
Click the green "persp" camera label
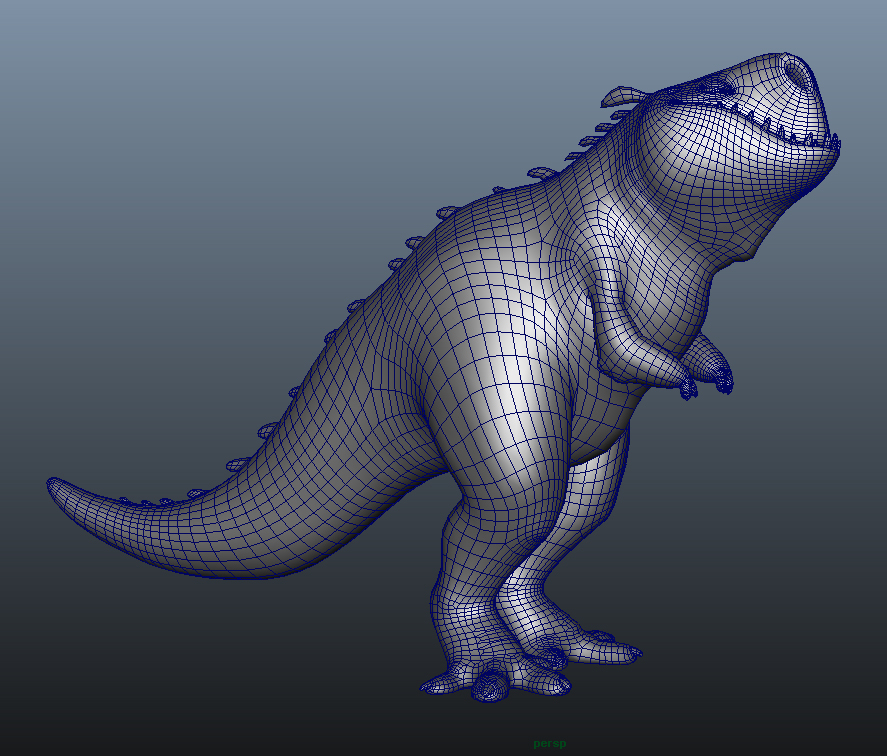549,744
